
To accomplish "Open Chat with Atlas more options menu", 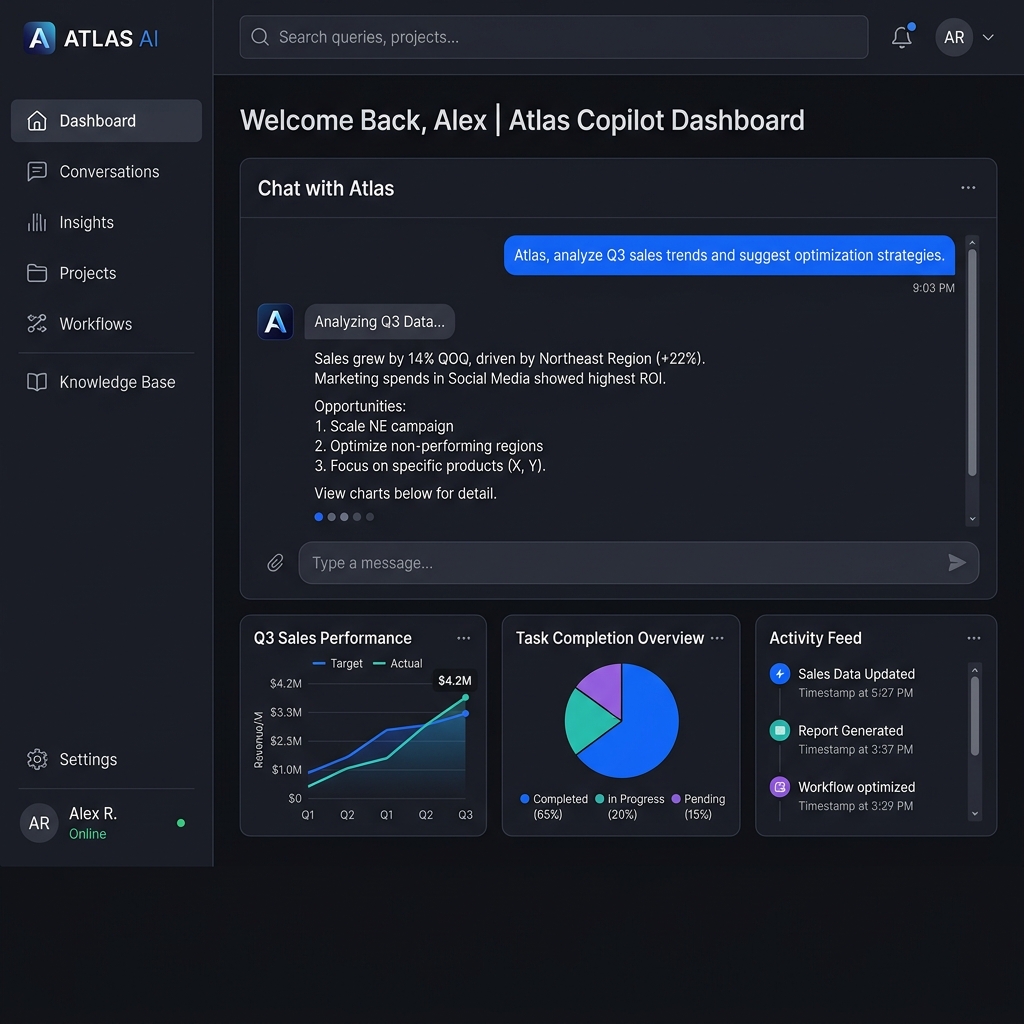I will pyautogui.click(x=968, y=188).
